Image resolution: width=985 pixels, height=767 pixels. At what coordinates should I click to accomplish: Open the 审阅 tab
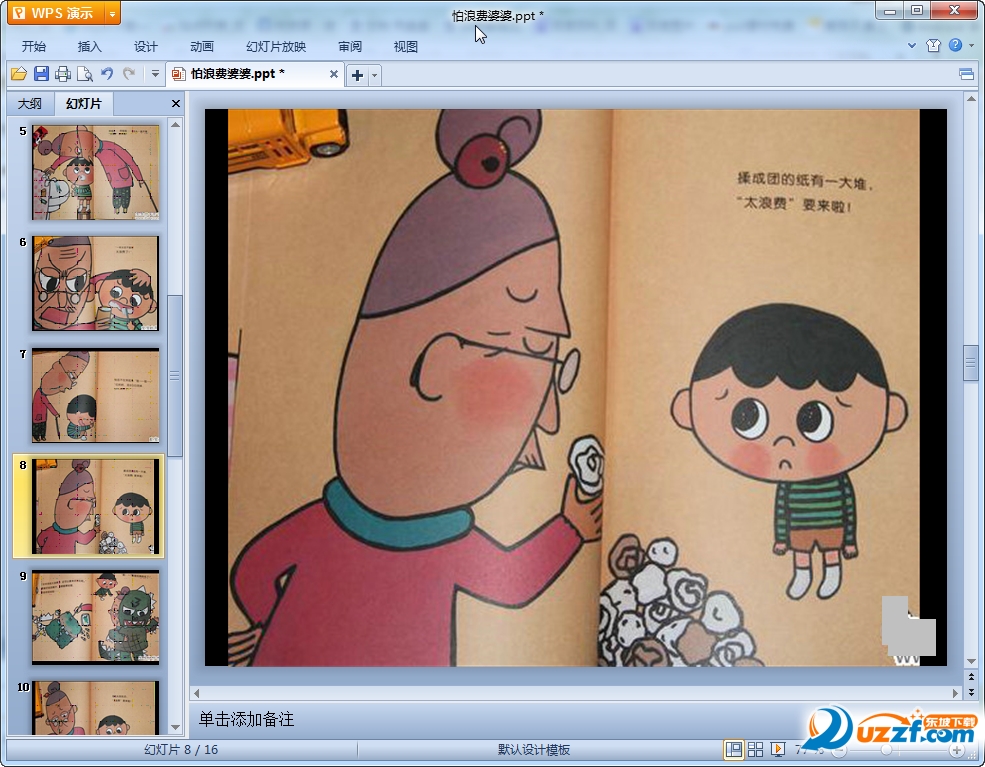[x=350, y=46]
